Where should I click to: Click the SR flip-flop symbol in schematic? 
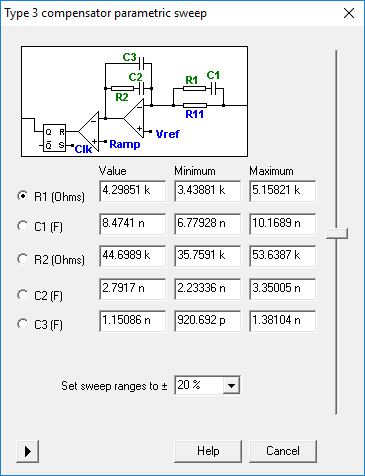click(54, 138)
